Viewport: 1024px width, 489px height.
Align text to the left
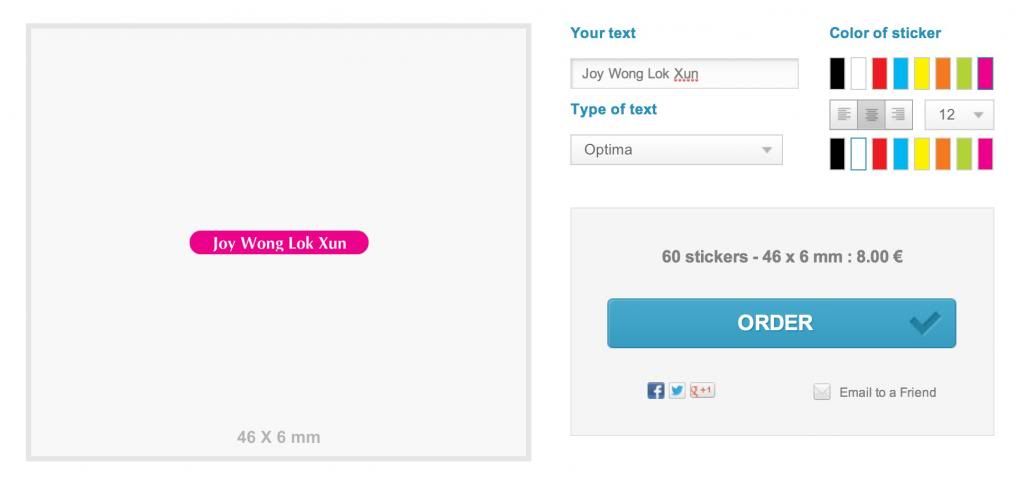pos(844,115)
